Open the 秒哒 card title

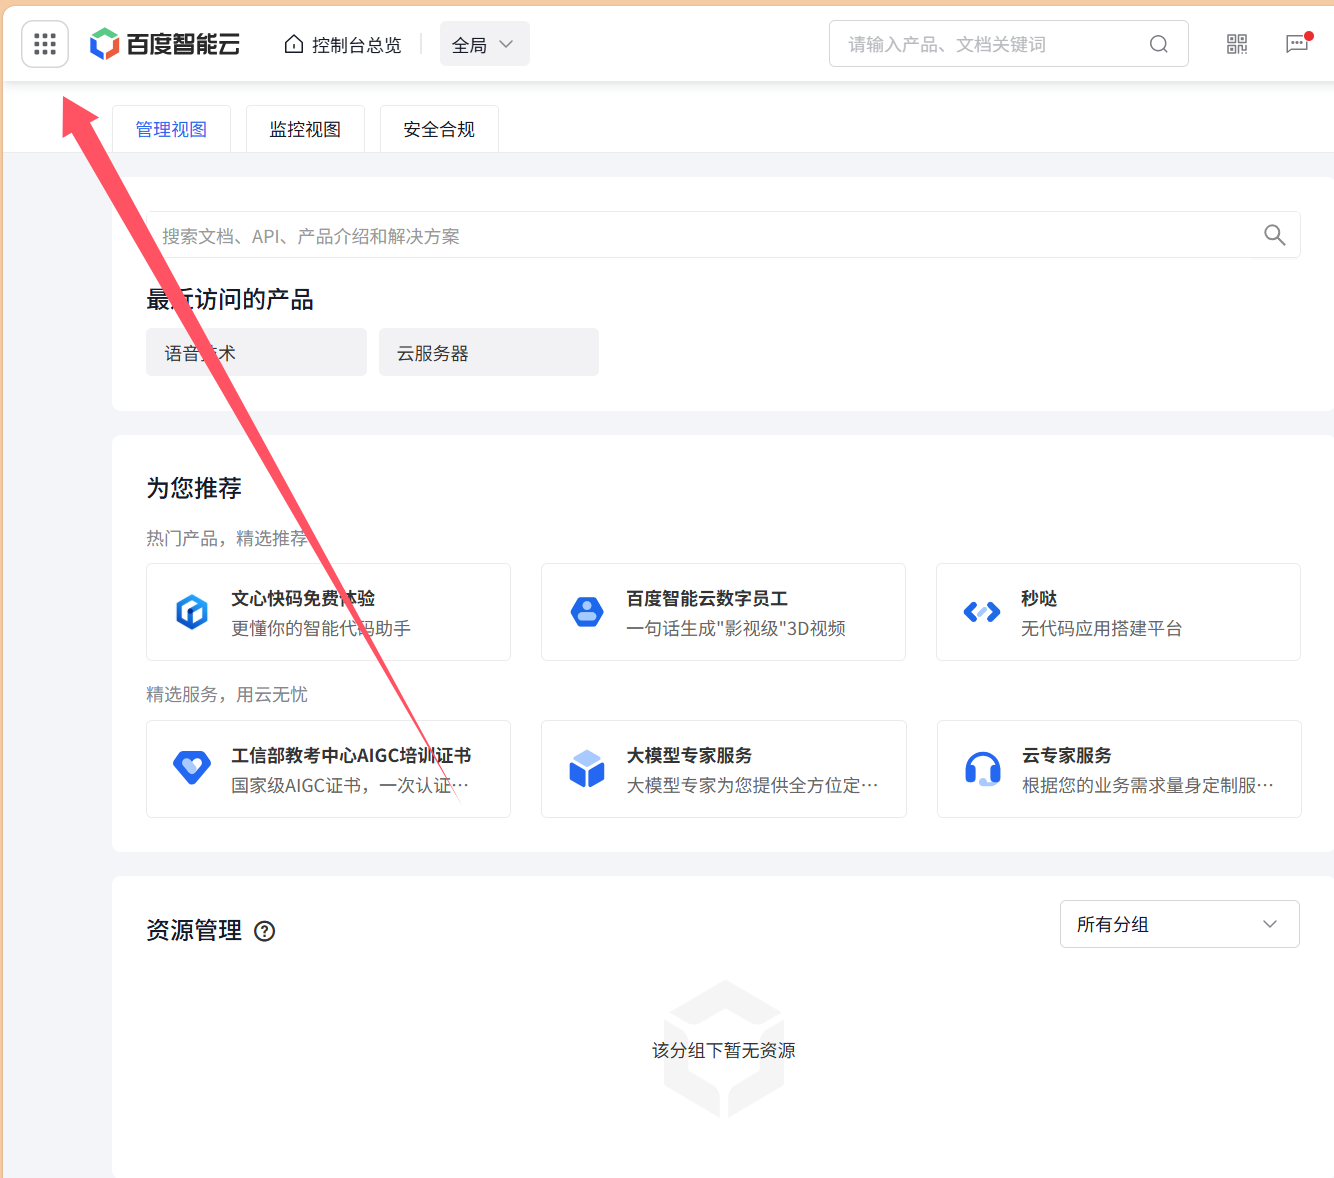point(1039,598)
